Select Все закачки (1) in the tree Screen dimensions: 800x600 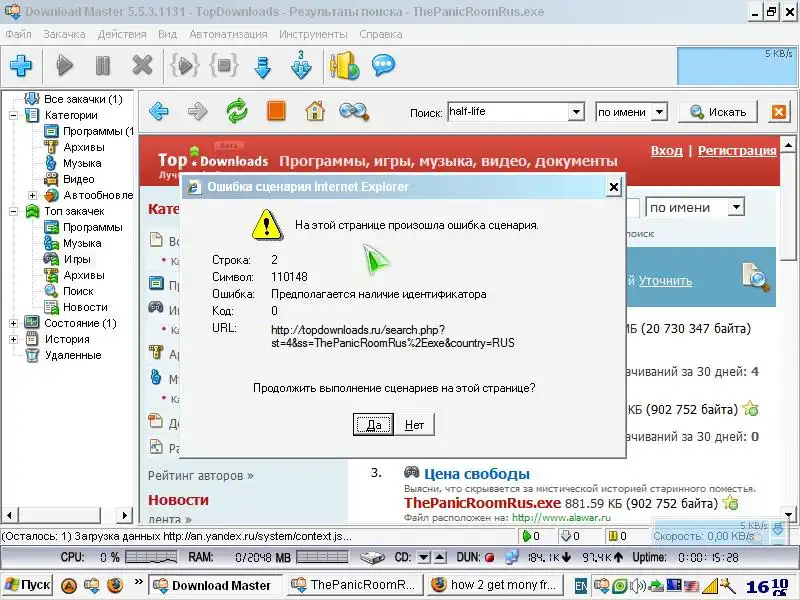(83, 99)
